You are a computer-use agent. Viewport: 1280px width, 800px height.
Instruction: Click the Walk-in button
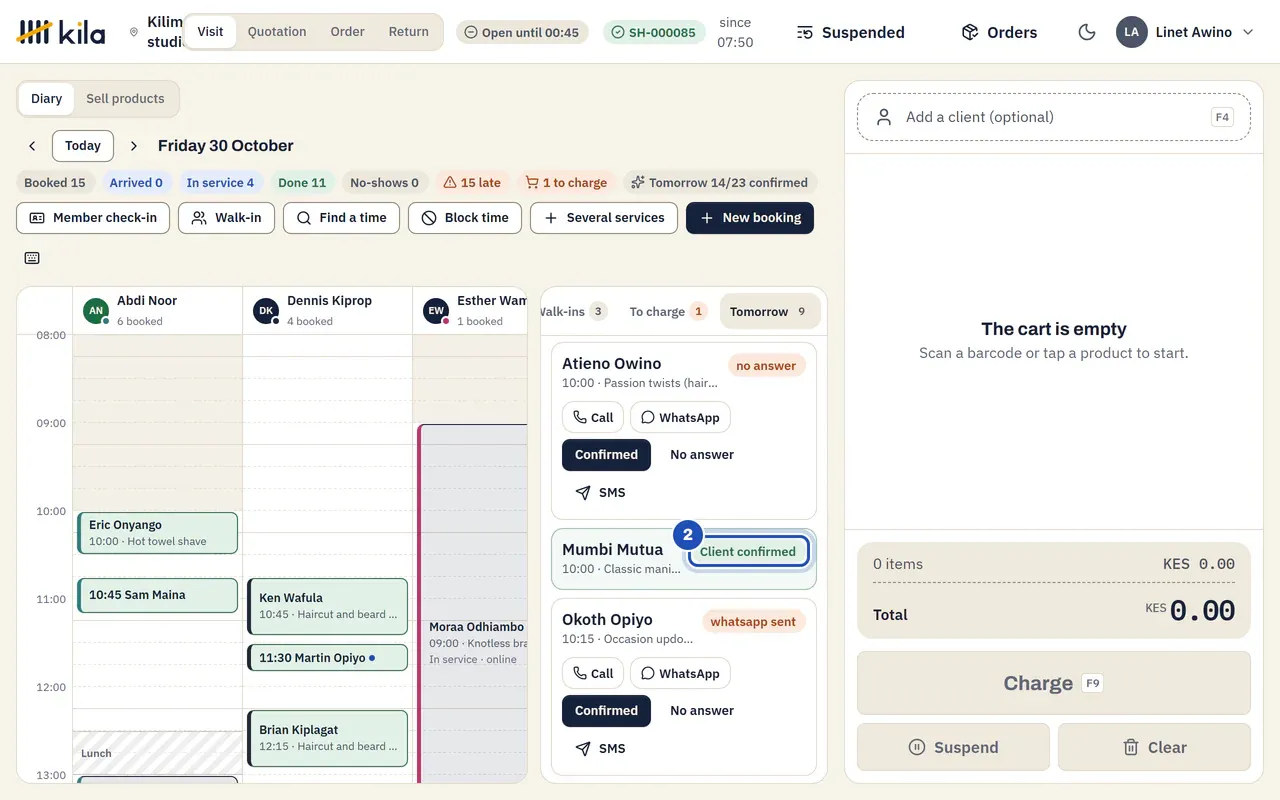(x=226, y=218)
